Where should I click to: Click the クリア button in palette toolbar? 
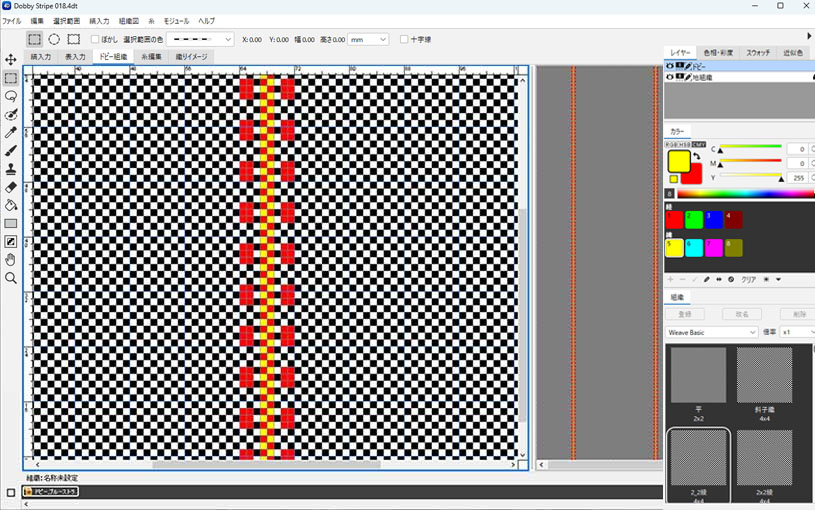[x=748, y=280]
